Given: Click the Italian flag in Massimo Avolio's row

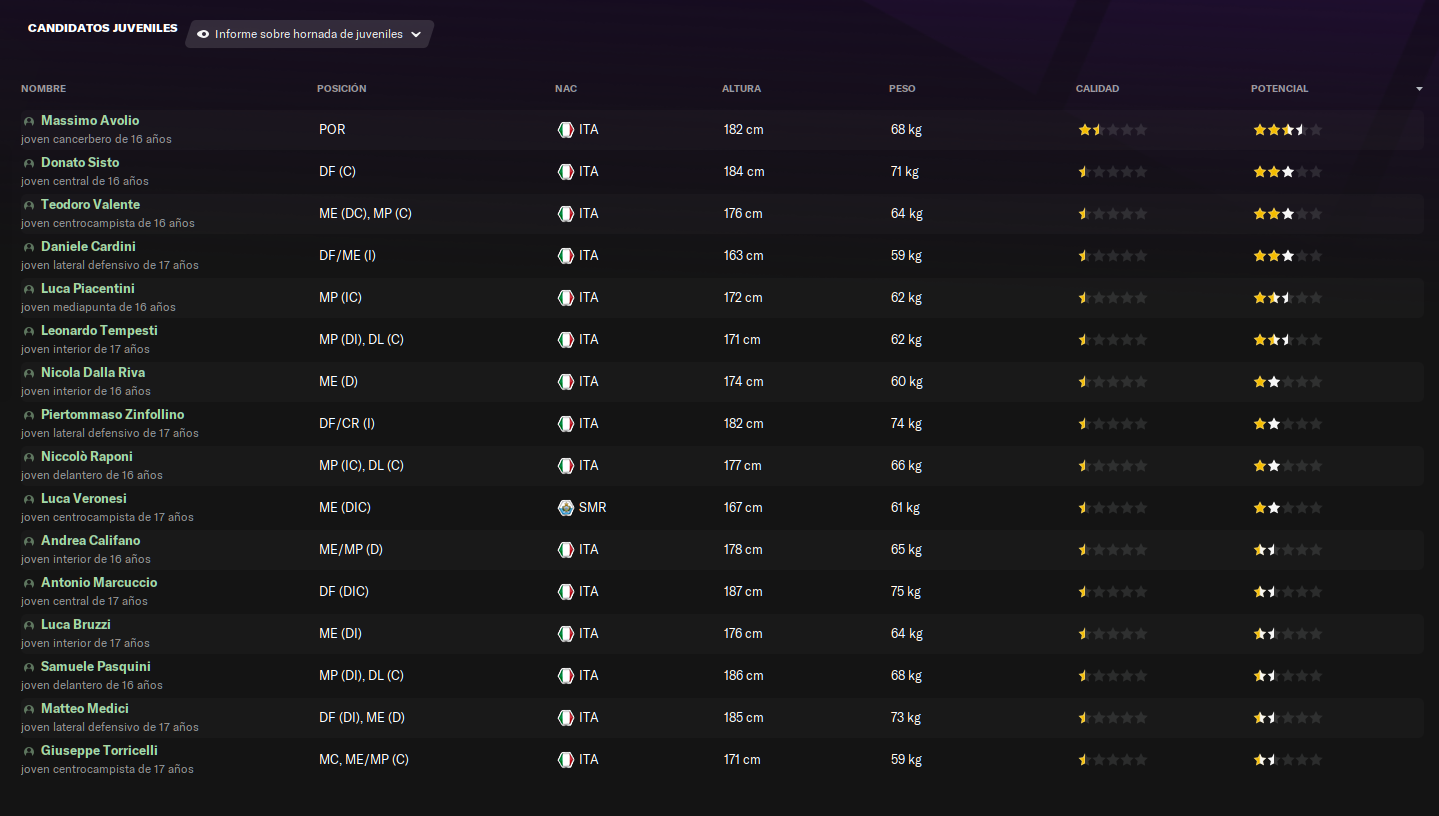Looking at the screenshot, I should pos(565,129).
